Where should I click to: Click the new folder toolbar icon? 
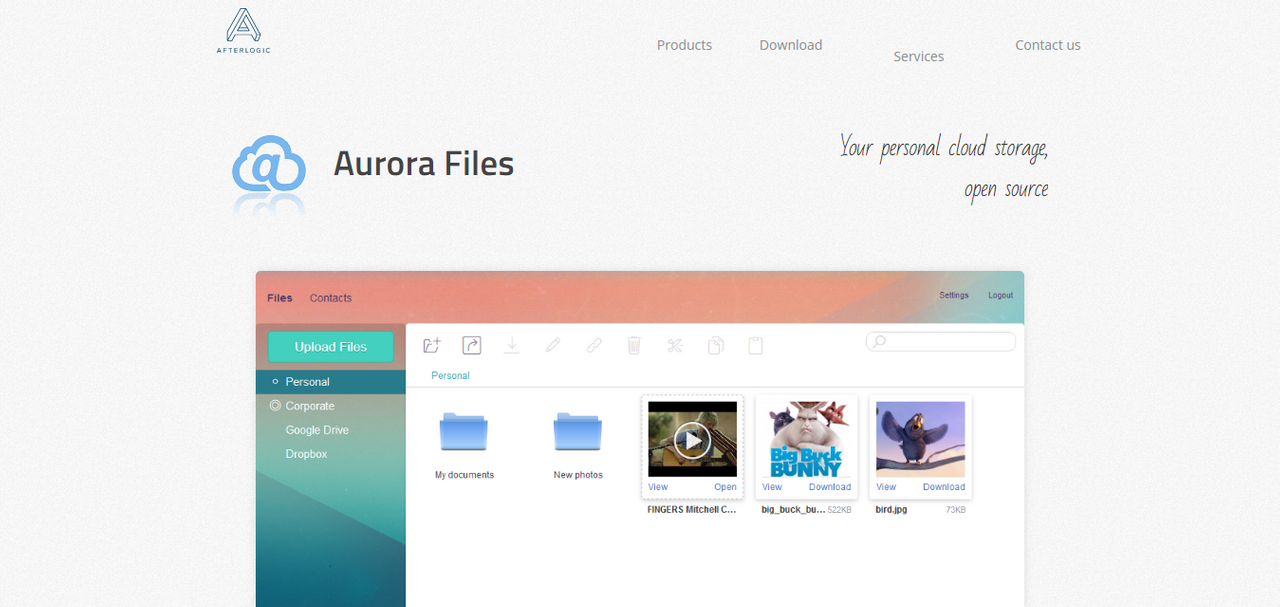pos(432,345)
